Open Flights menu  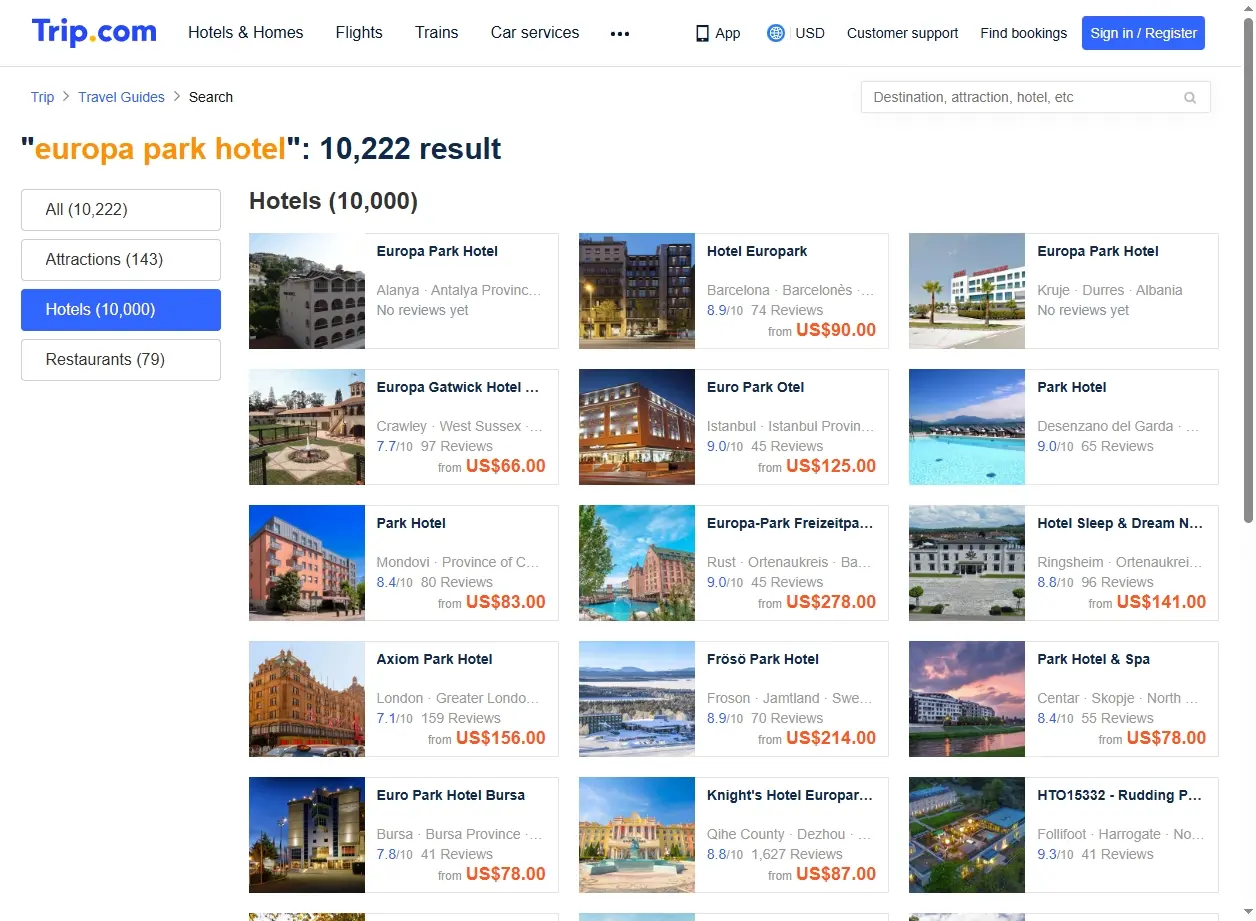click(359, 33)
